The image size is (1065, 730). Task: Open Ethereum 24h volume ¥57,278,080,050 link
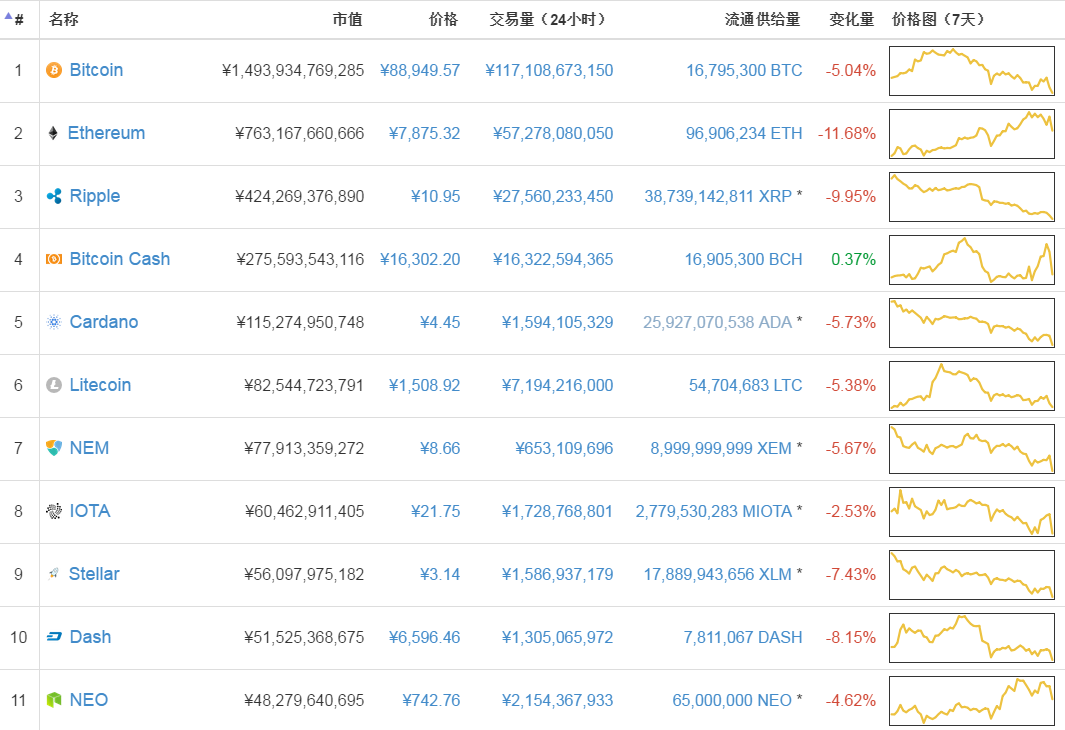tap(549, 133)
